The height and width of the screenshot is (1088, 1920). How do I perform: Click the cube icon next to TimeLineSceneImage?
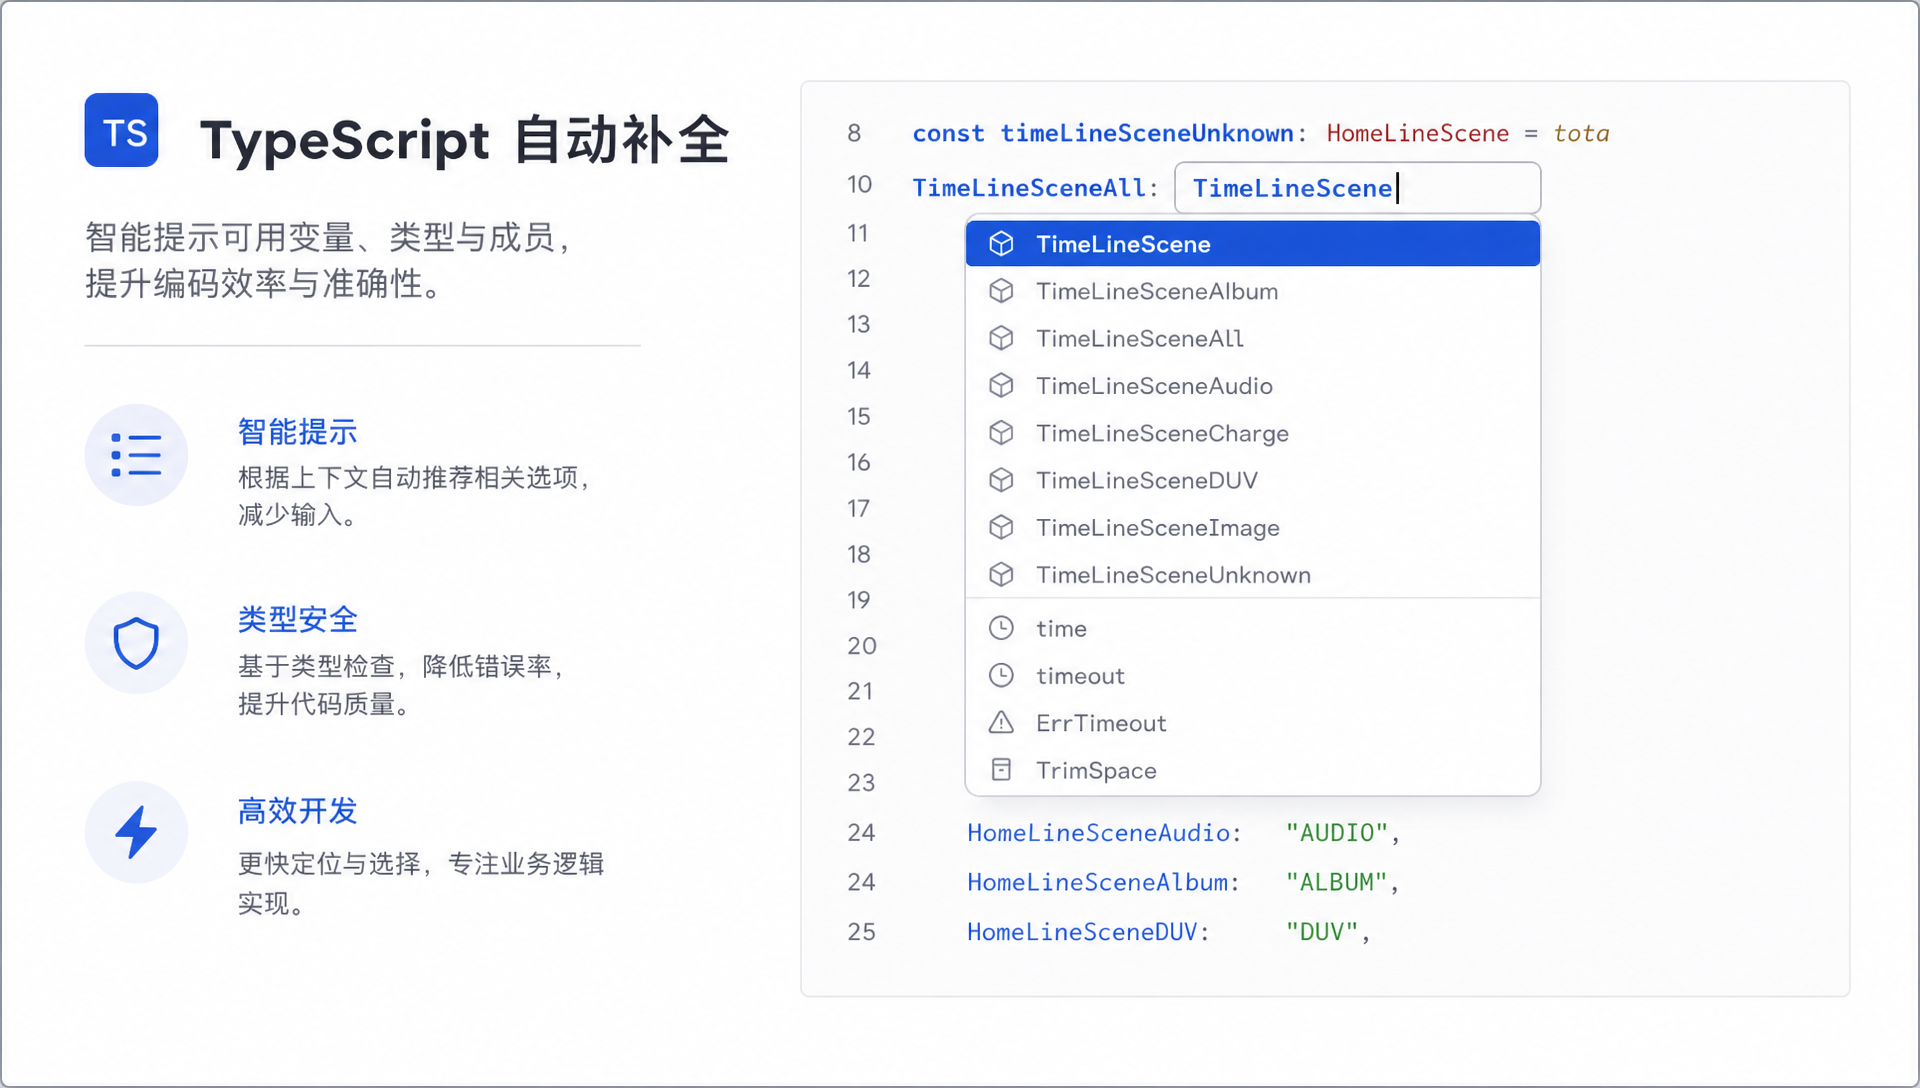1001,527
